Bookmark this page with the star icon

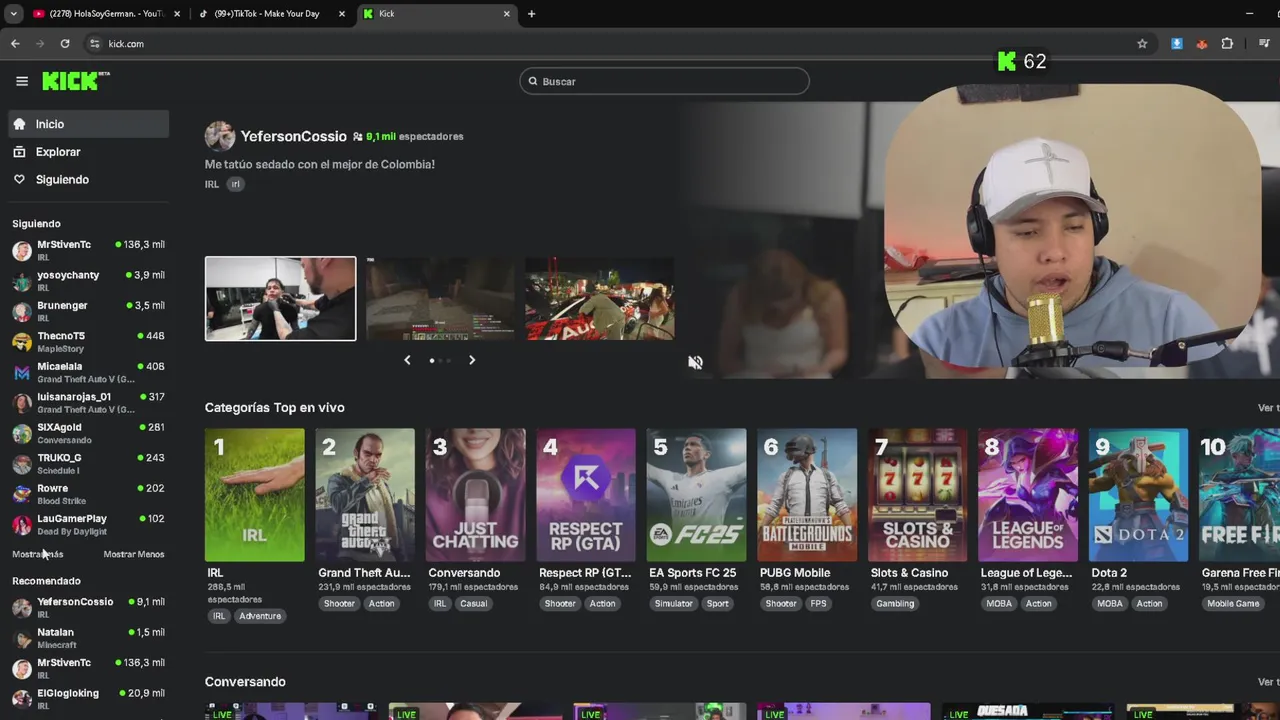[1142, 43]
